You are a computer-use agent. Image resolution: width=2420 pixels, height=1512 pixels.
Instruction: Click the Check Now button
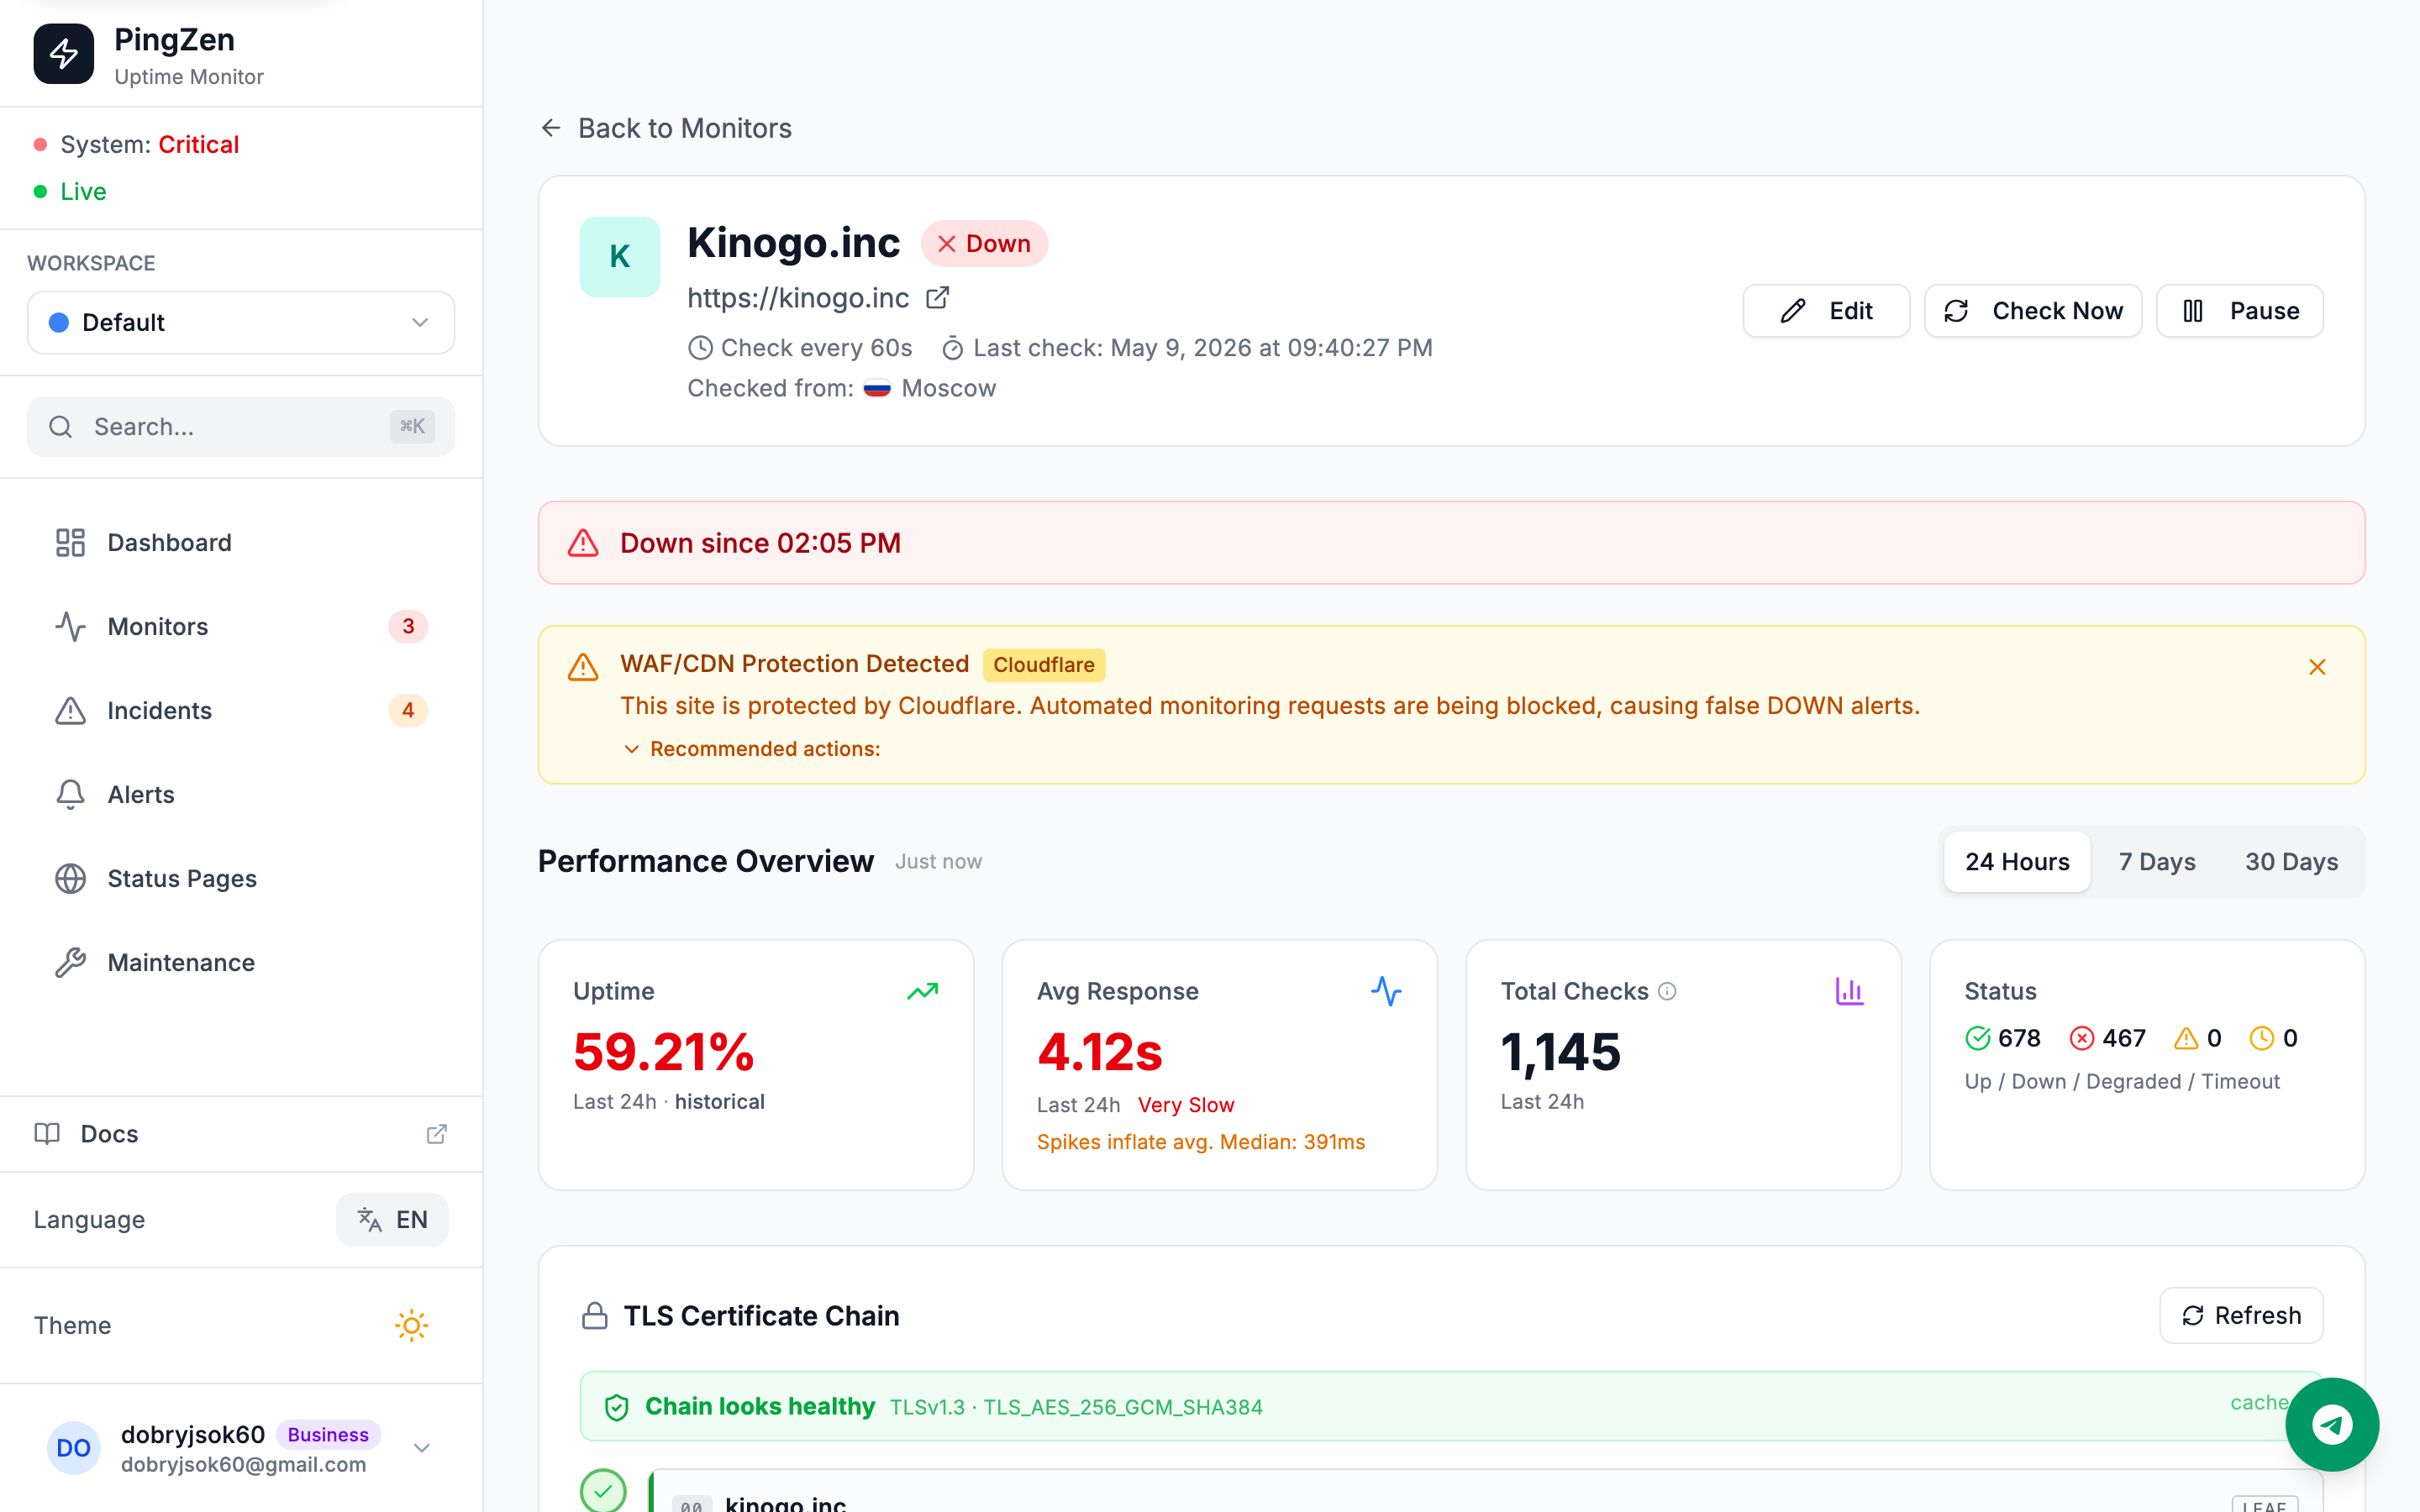2033,311
